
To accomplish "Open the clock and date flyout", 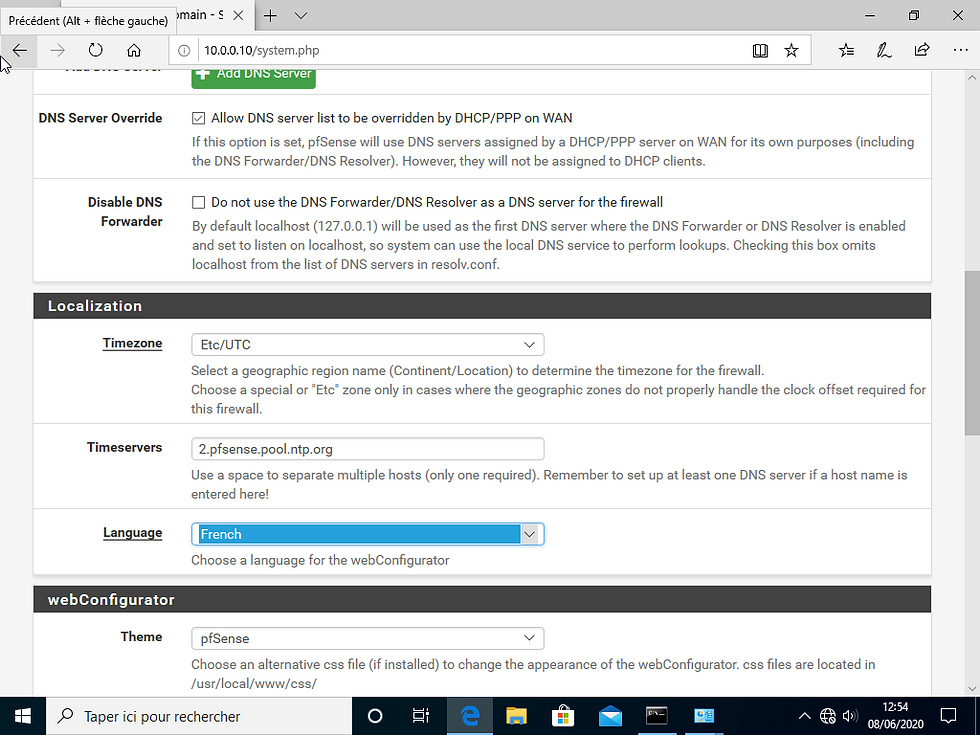I will [x=895, y=716].
